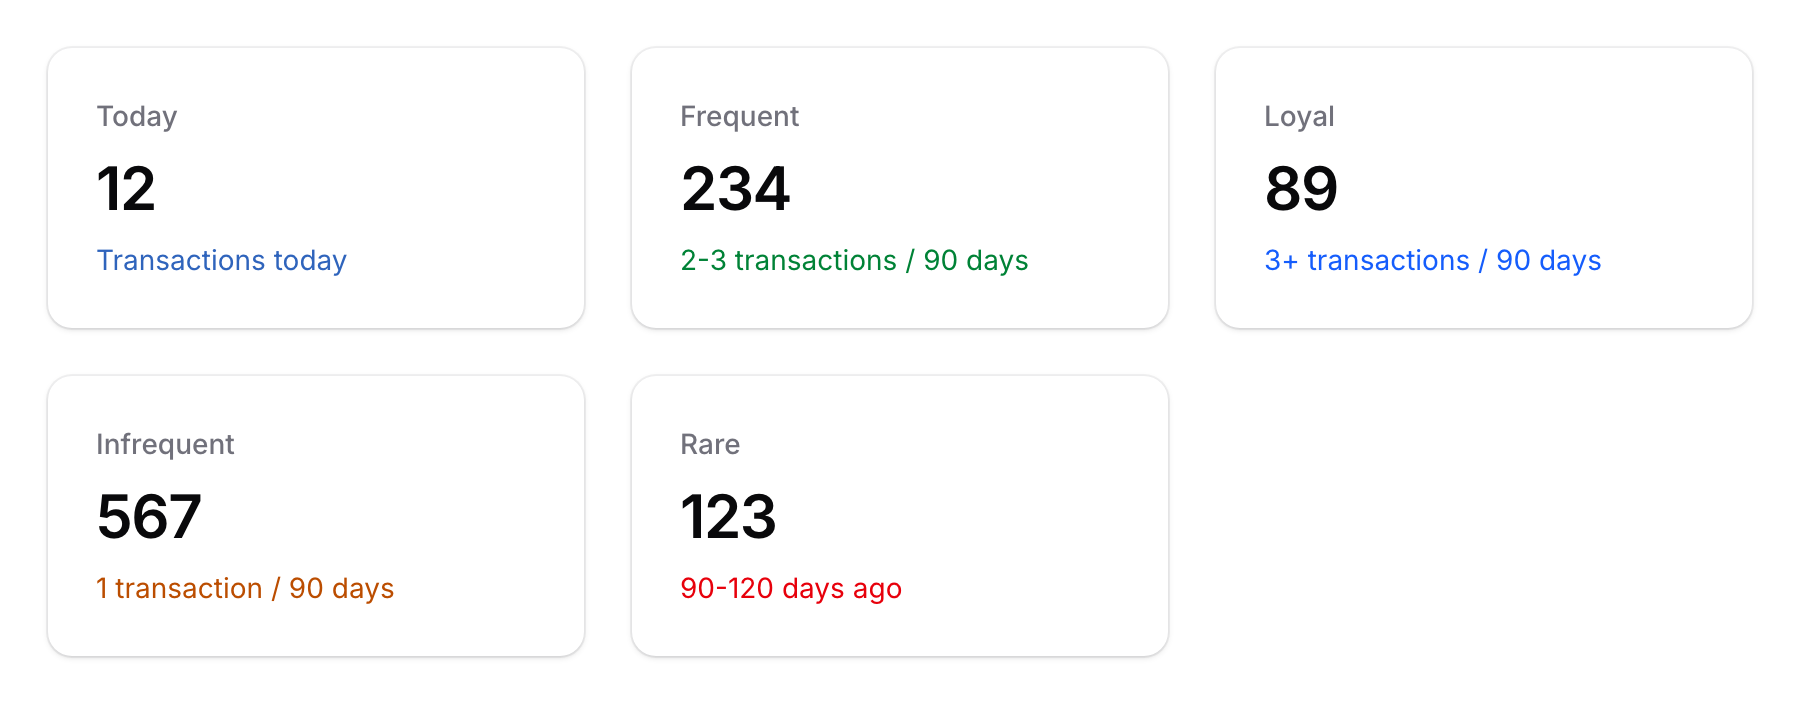Click the Frequent label heading
1800x704 pixels.
pos(739,117)
